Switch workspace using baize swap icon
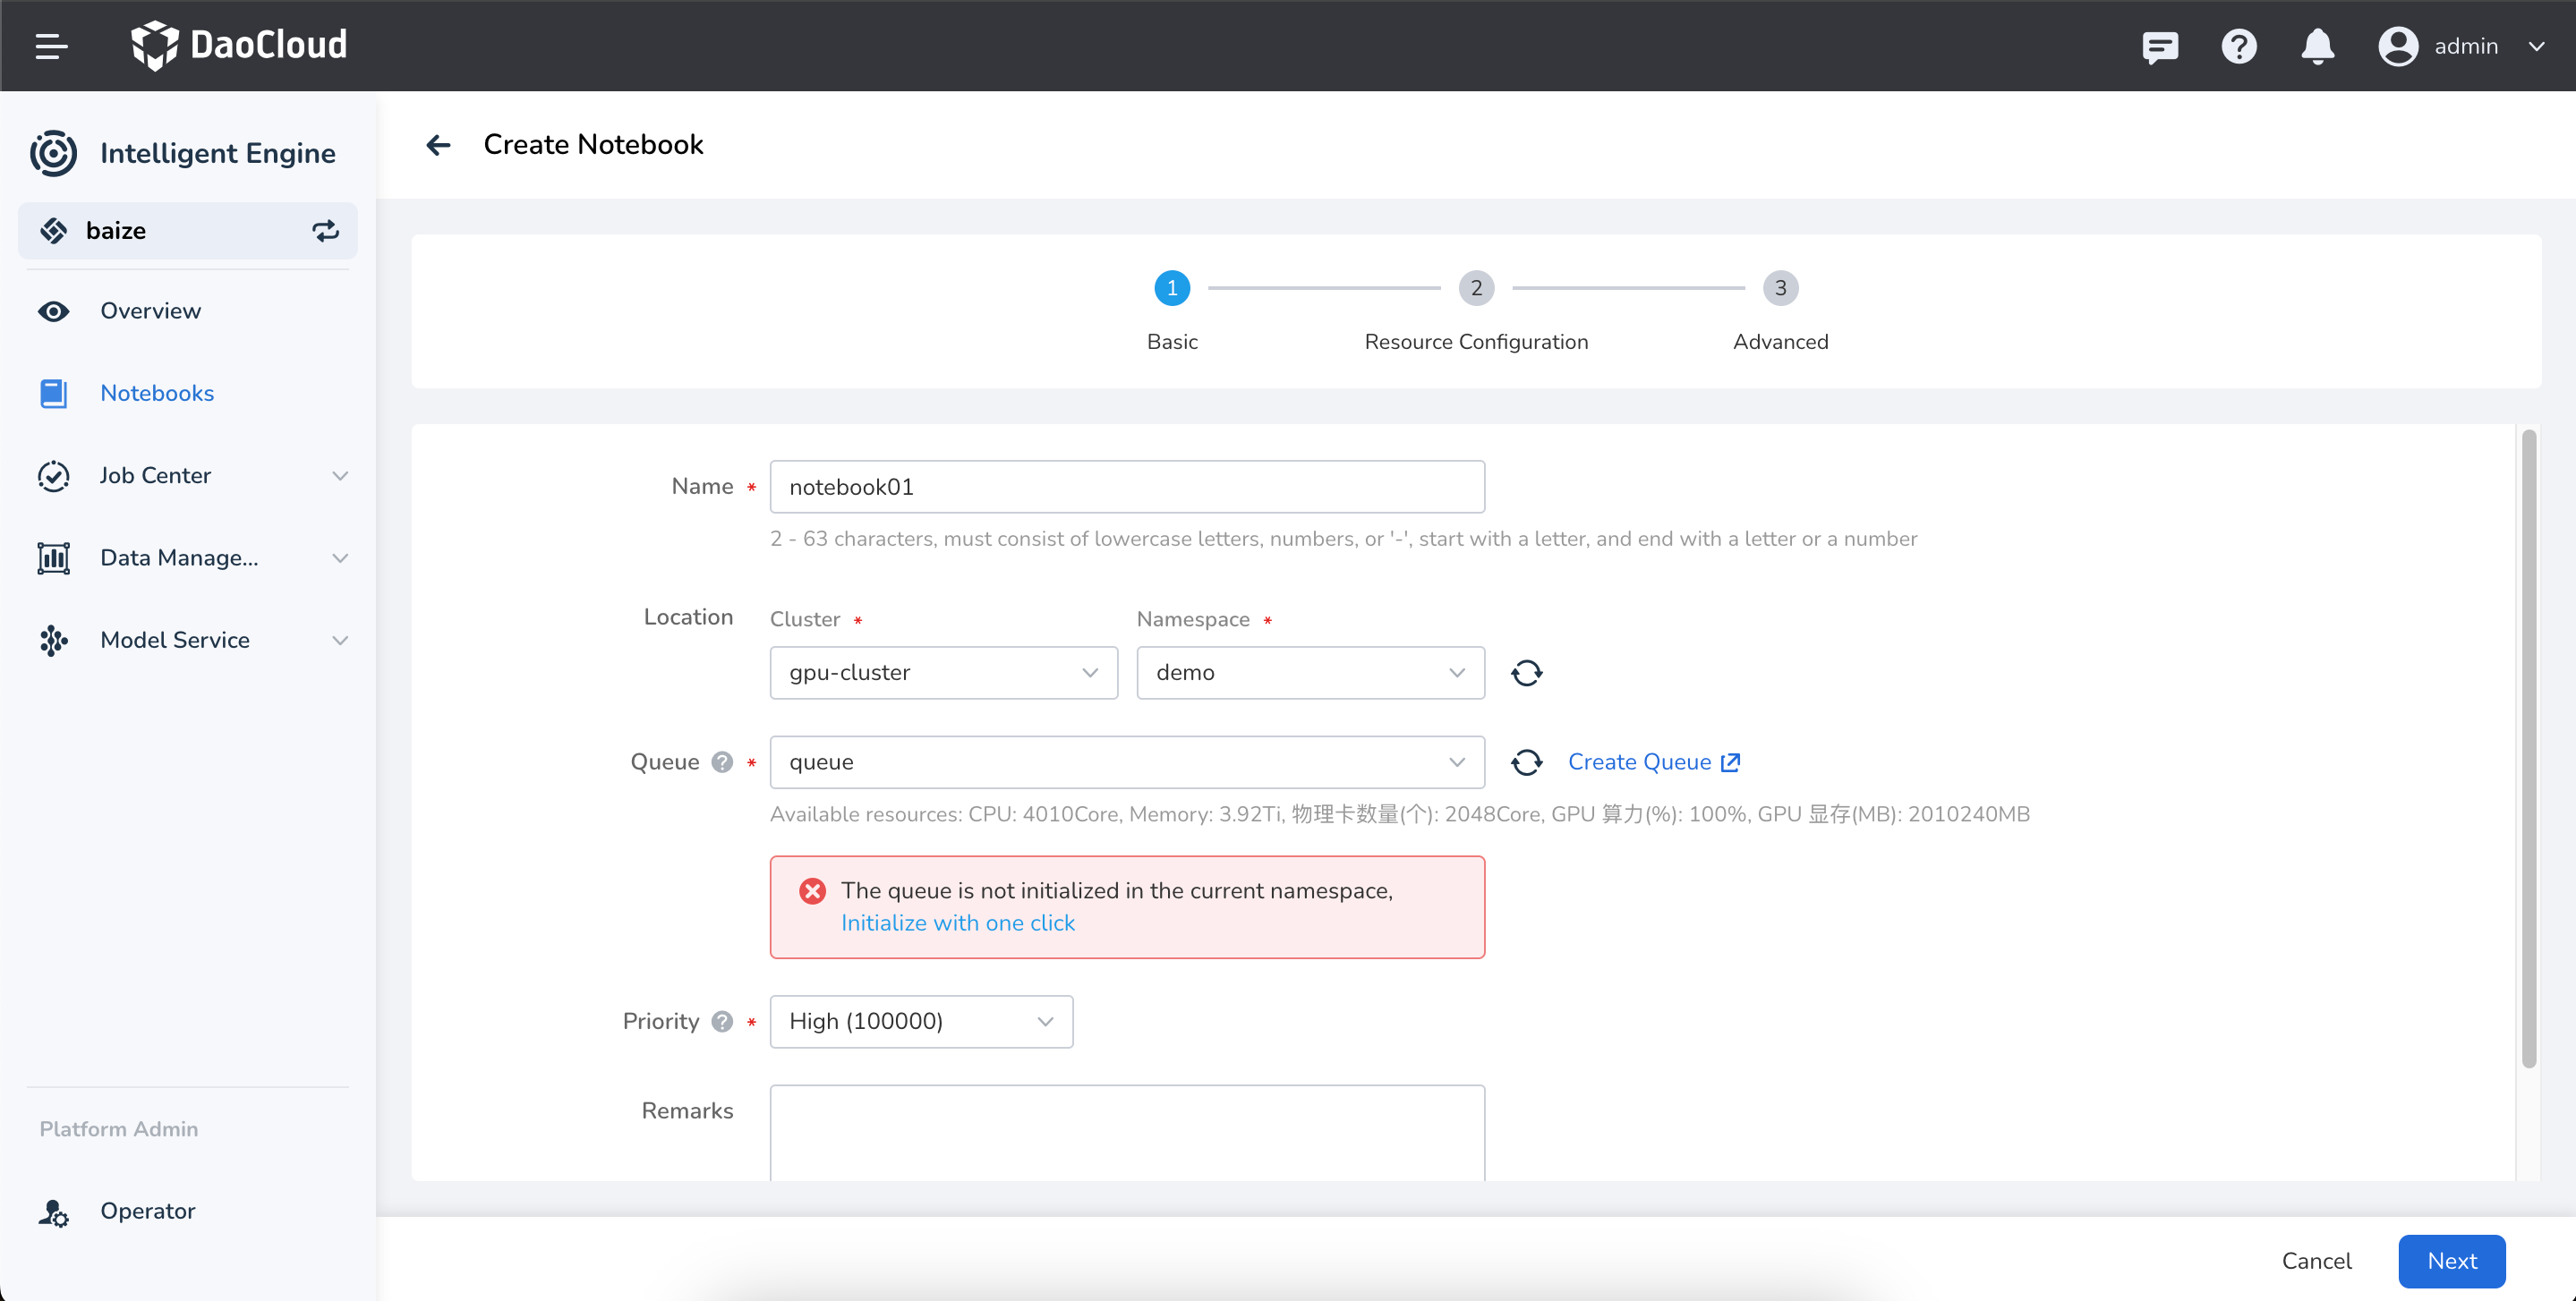The height and width of the screenshot is (1301, 2576). (x=325, y=231)
